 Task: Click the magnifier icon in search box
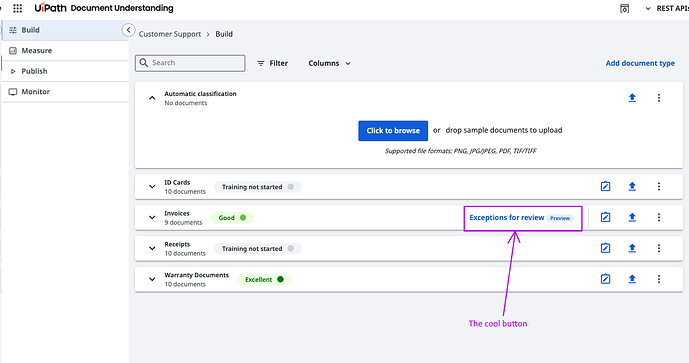(144, 63)
